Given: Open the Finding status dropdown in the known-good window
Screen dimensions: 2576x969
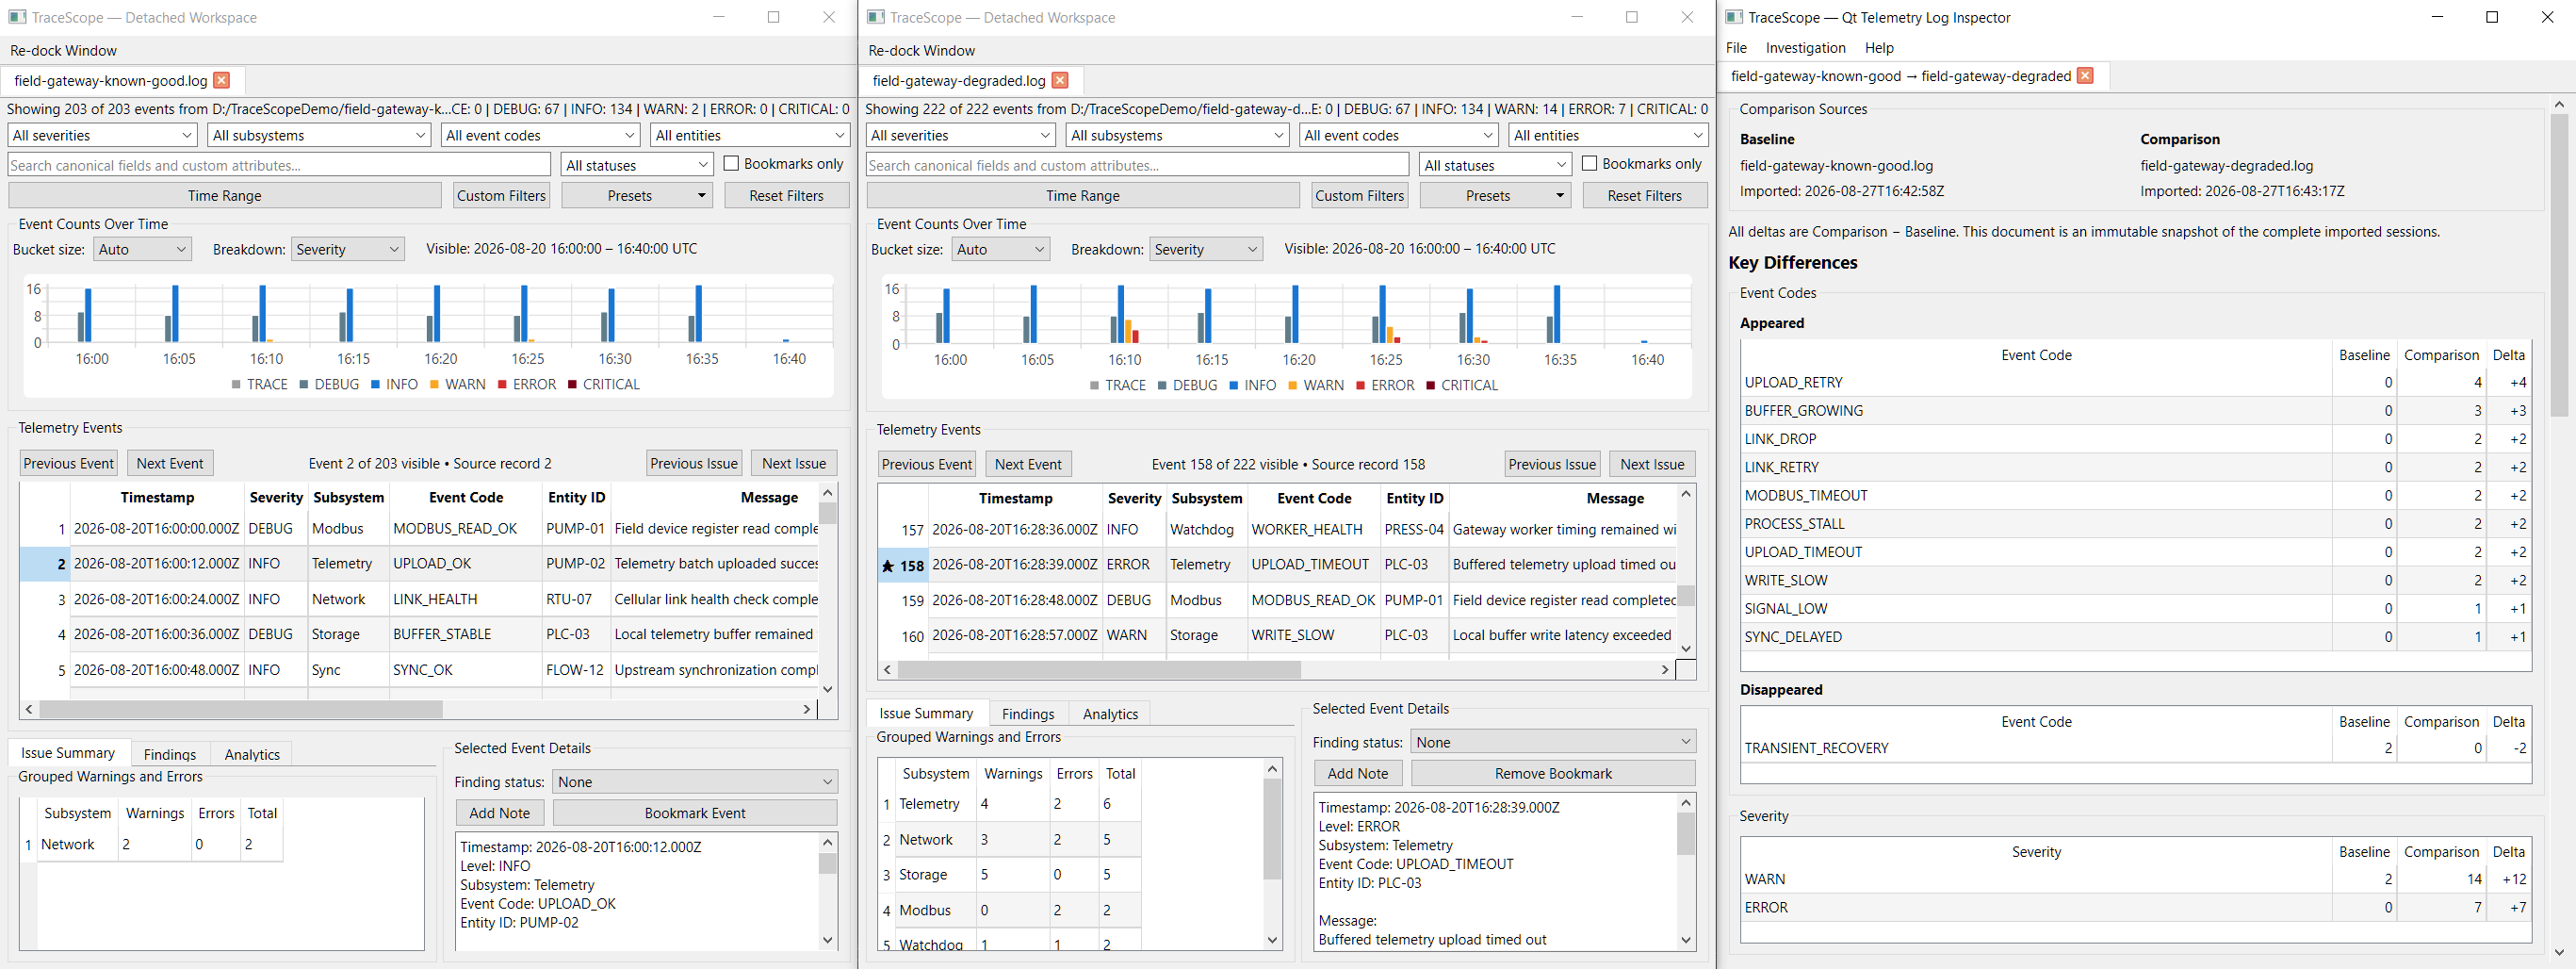Looking at the screenshot, I should [696, 782].
